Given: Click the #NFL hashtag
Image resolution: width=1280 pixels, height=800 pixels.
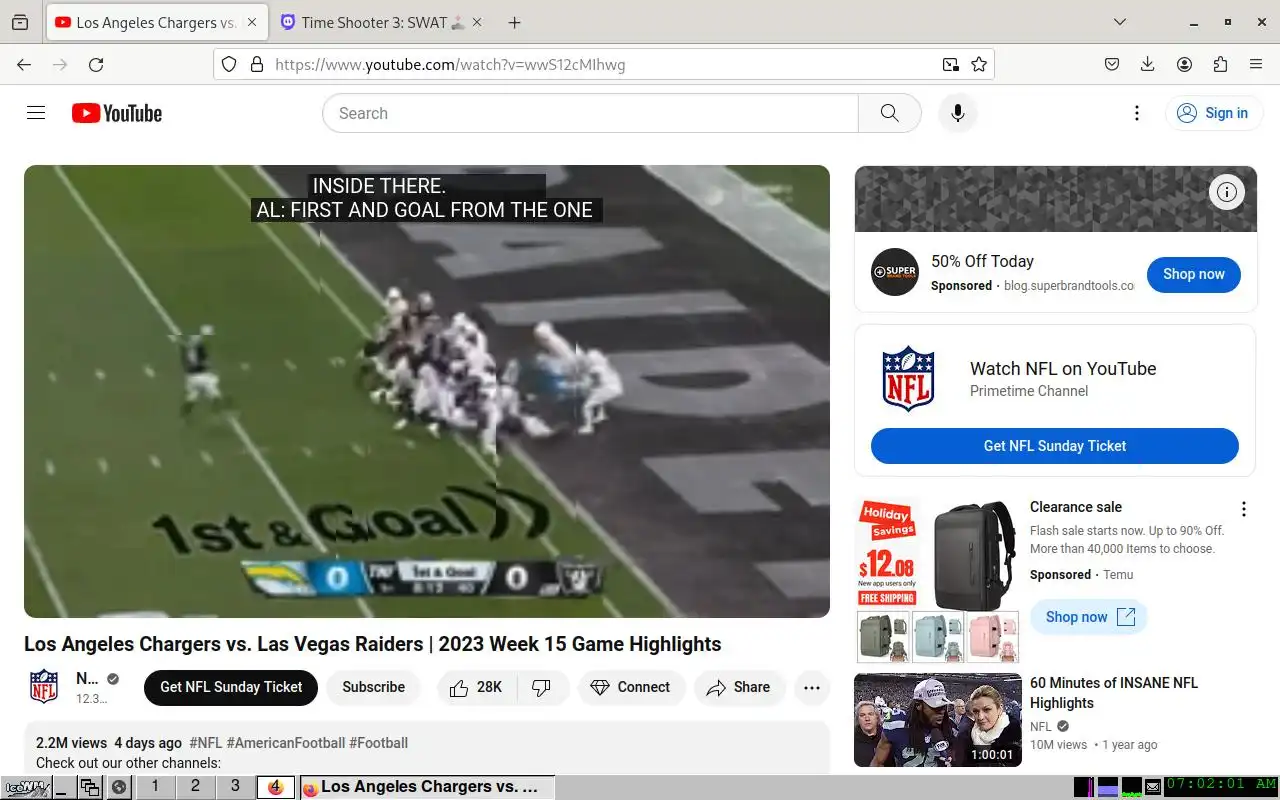Looking at the screenshot, I should coord(206,743).
